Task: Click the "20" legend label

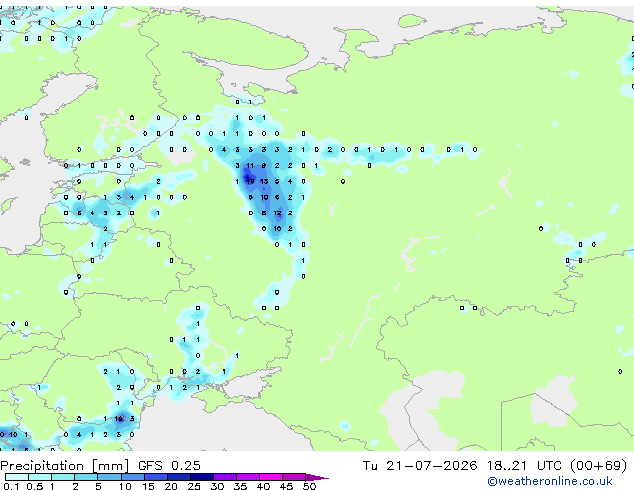Action: (x=171, y=486)
